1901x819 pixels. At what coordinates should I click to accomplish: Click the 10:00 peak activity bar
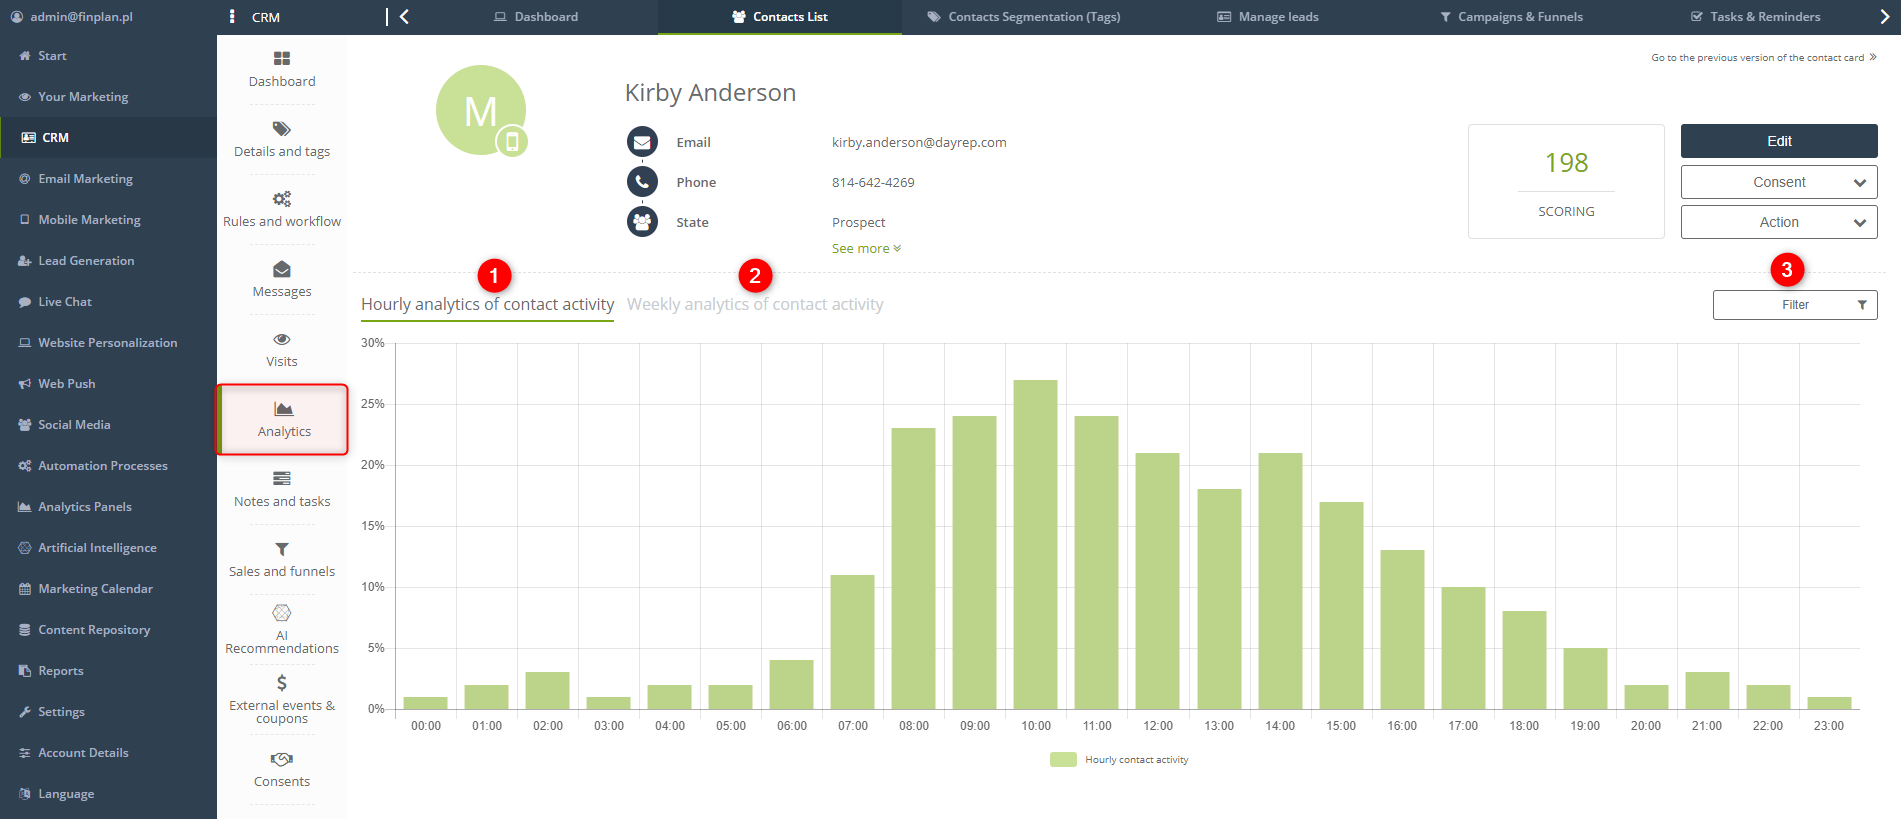[x=1035, y=545]
